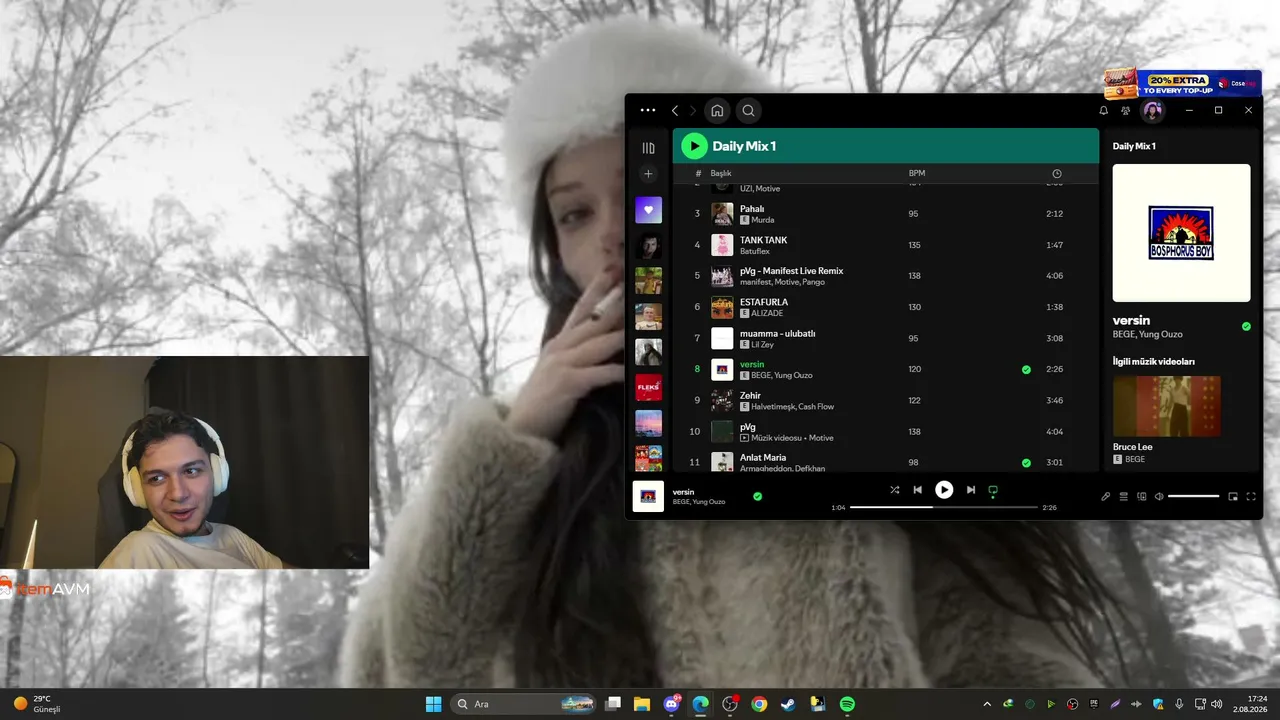Navigate back in Spotify
Screen dimensions: 1280x720
(x=675, y=110)
